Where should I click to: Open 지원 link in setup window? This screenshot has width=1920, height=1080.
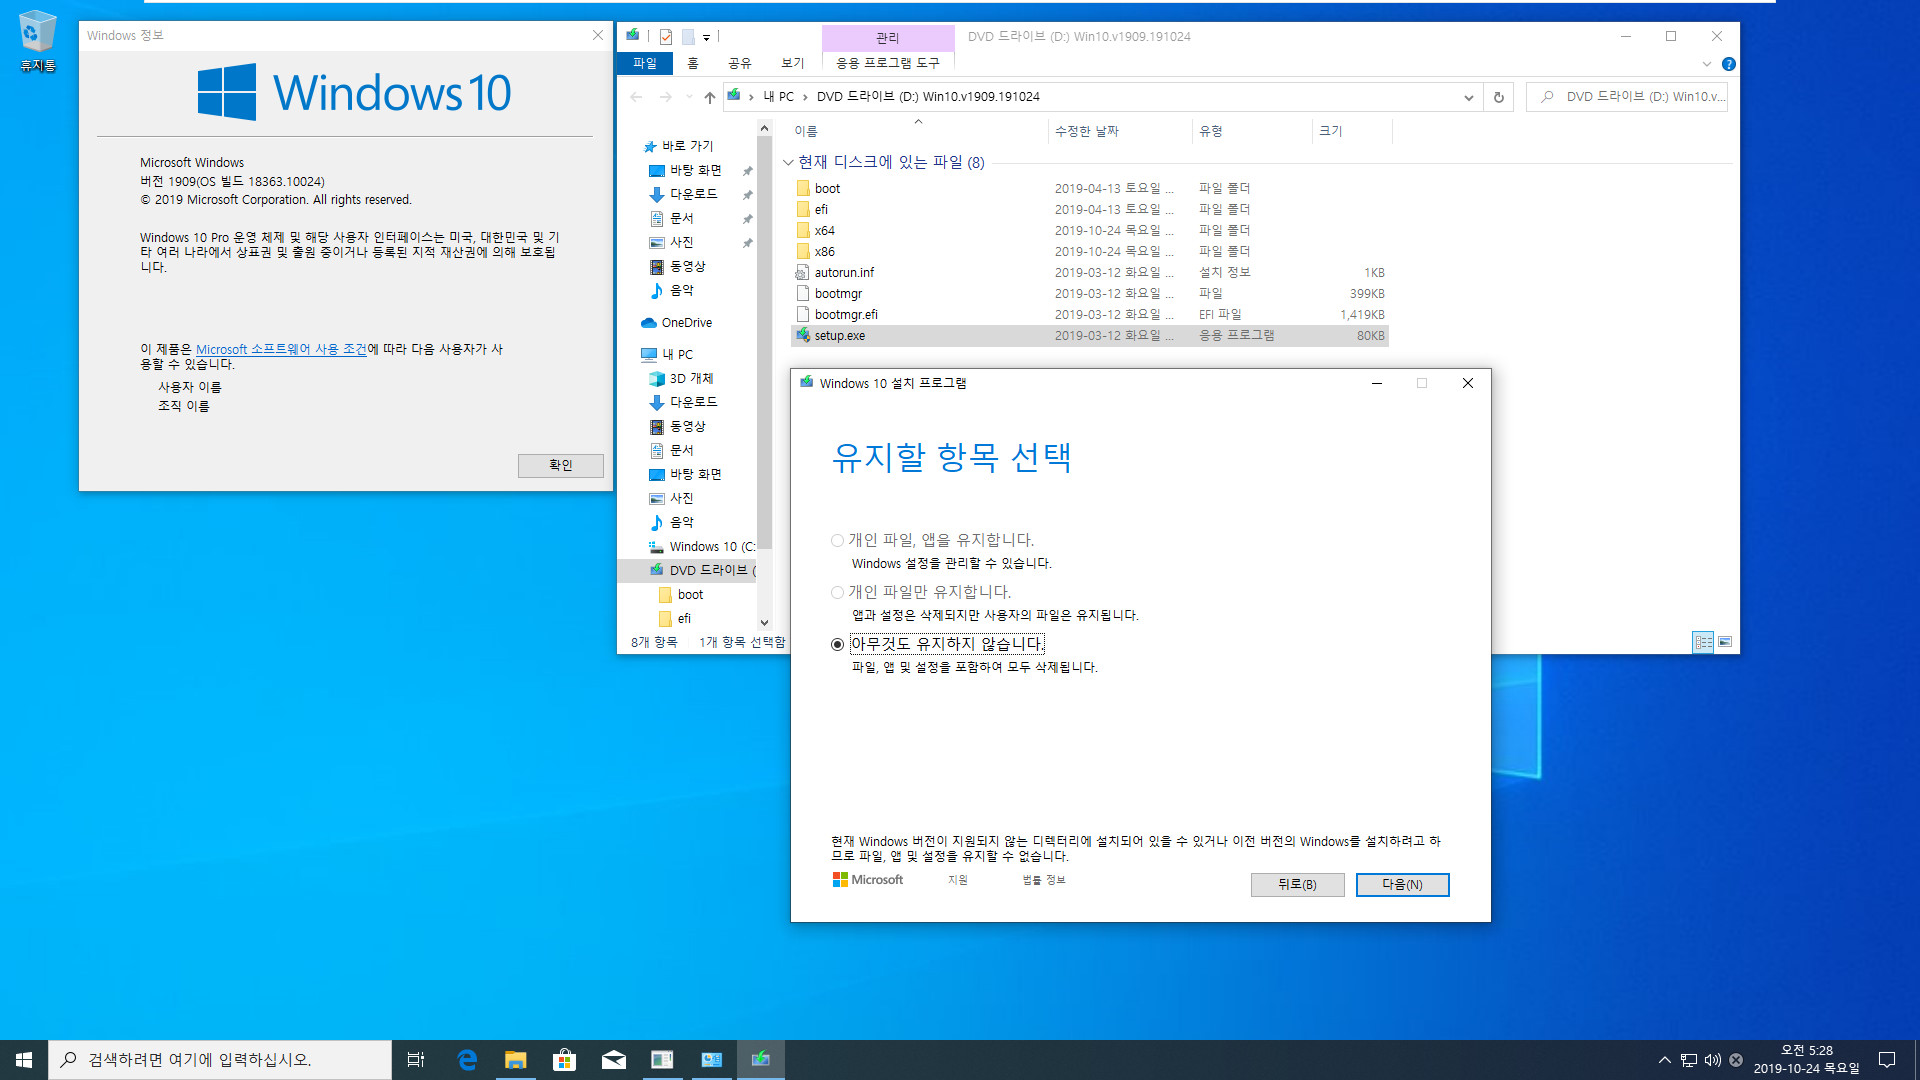click(x=958, y=880)
